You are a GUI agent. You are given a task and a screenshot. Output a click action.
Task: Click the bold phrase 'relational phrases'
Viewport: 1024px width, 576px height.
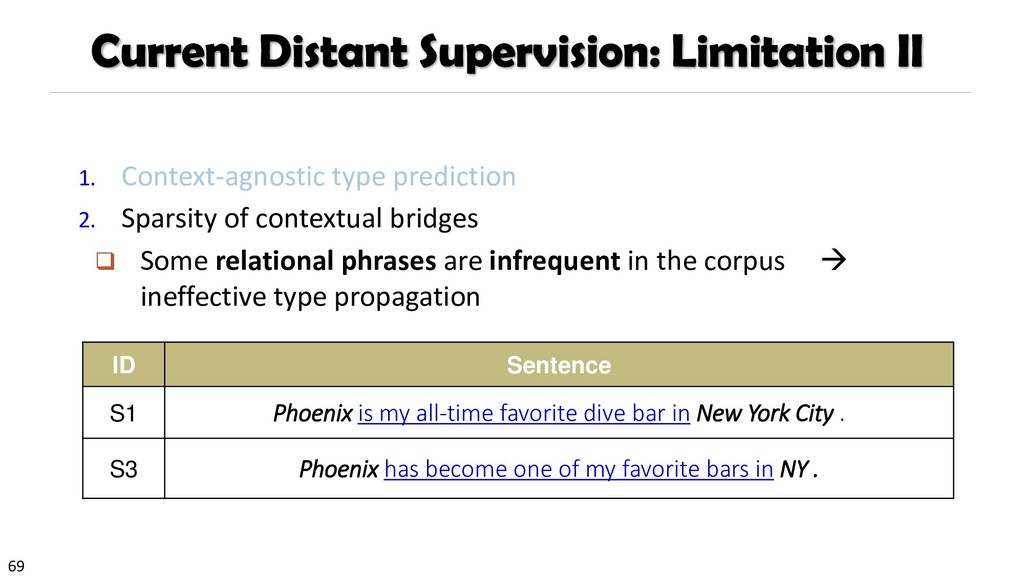pos(326,262)
